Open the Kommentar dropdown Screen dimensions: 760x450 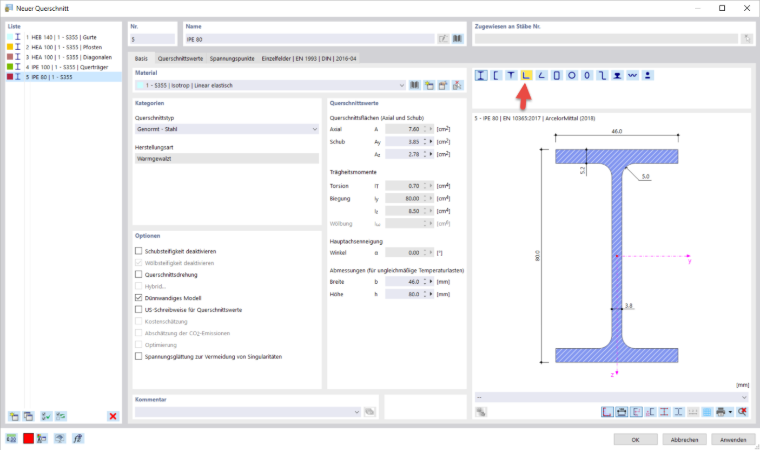pyautogui.click(x=248, y=412)
